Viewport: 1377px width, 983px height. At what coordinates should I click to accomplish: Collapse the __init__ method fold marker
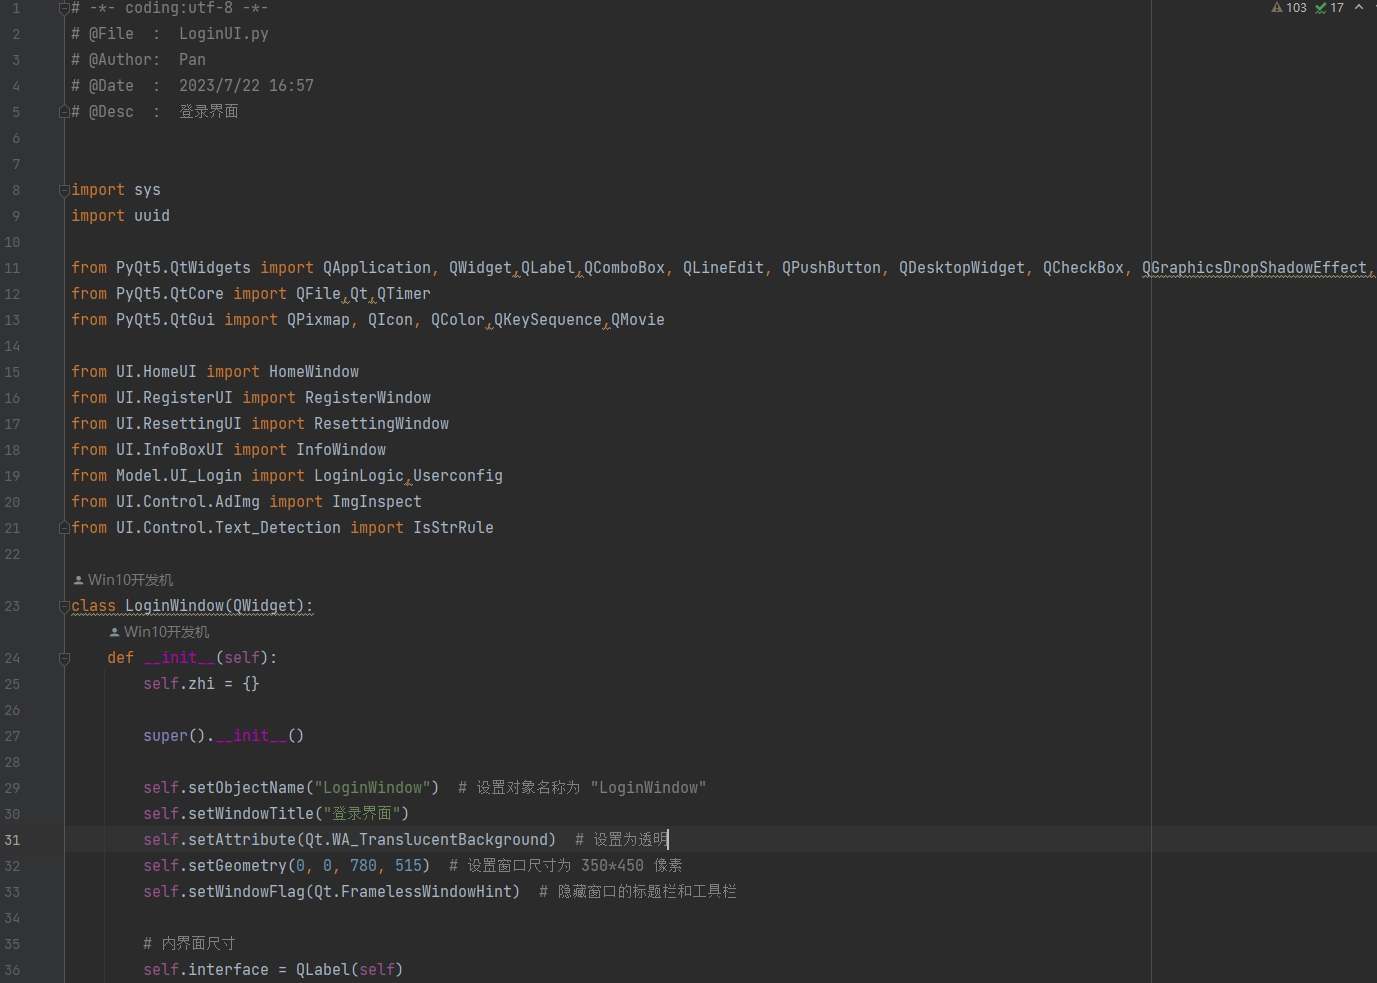coord(64,658)
